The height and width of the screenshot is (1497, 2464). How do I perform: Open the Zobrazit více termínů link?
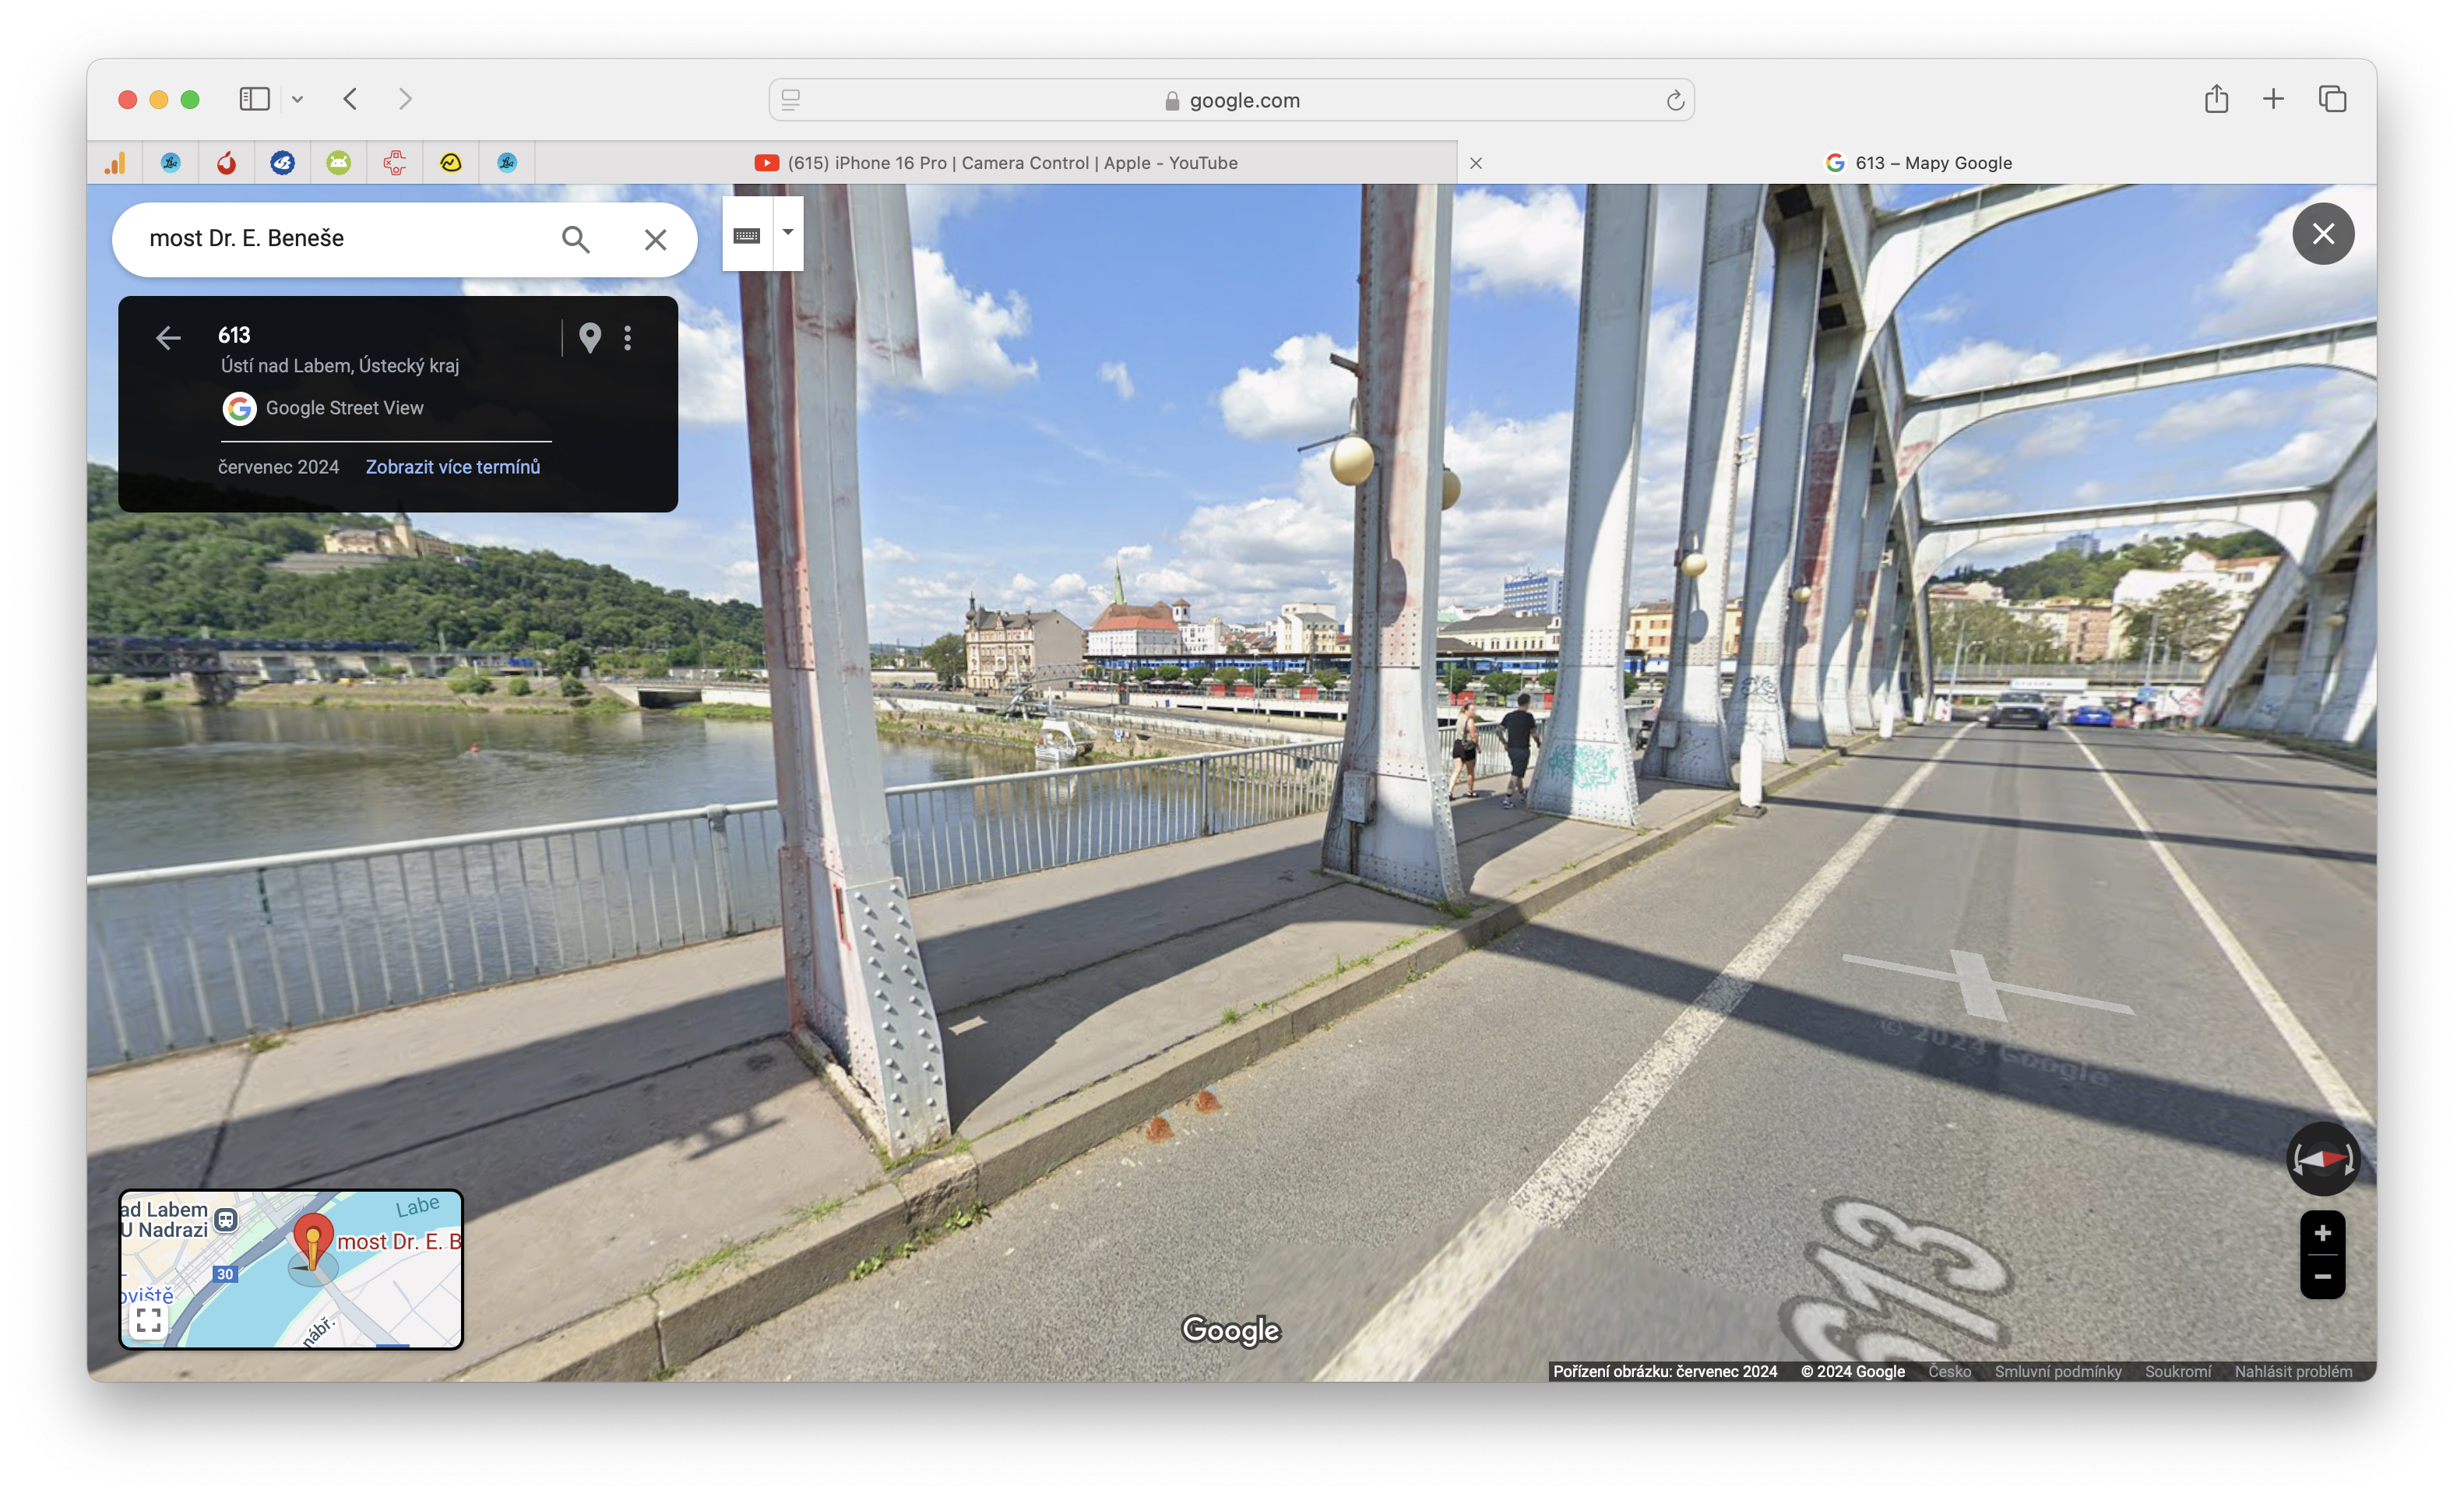pos(452,466)
